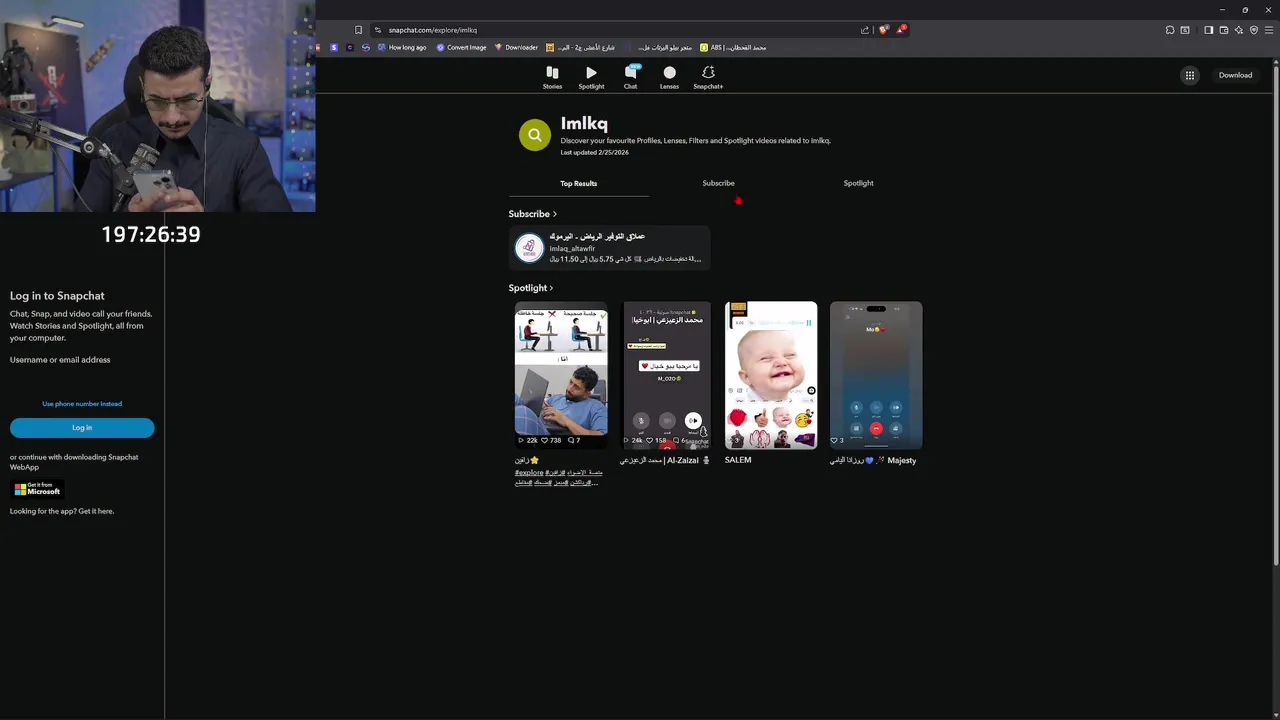Click Use phone number instead link
Image resolution: width=1280 pixels, height=720 pixels.
point(82,404)
